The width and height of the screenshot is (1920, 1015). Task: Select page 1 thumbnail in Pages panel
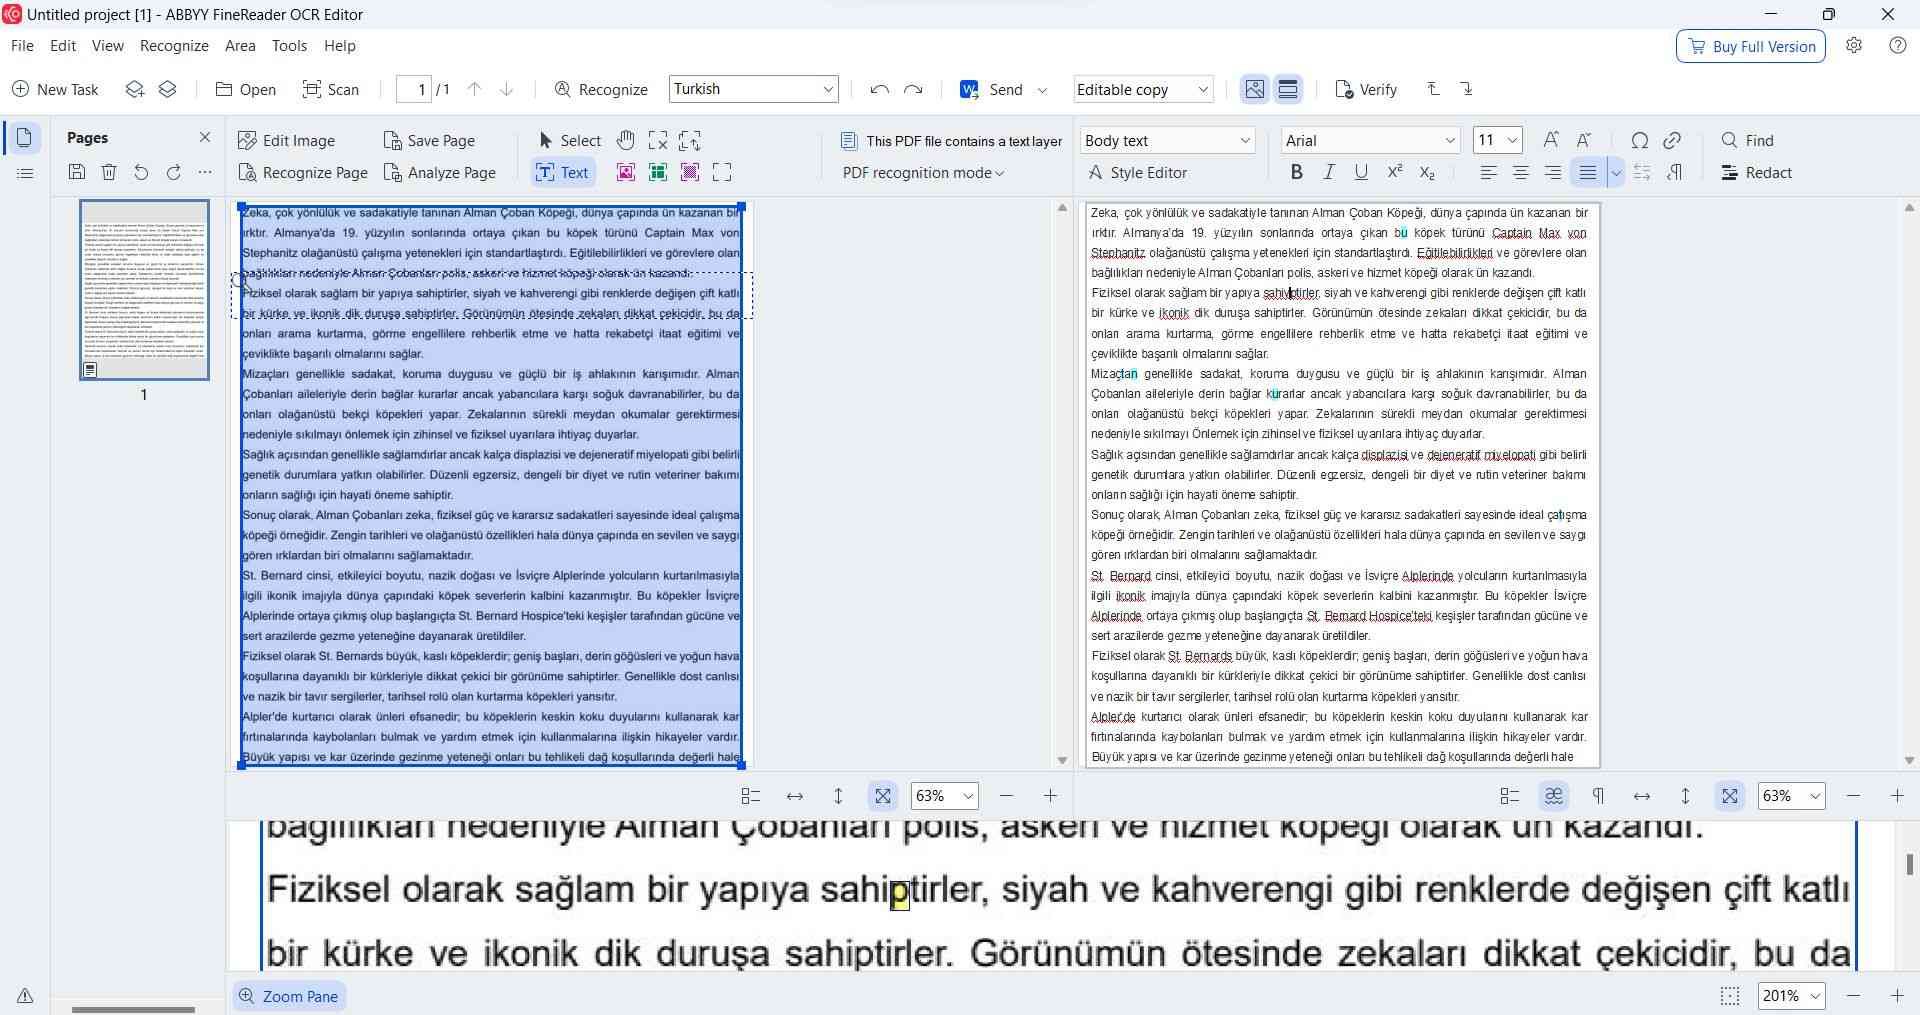click(x=144, y=290)
